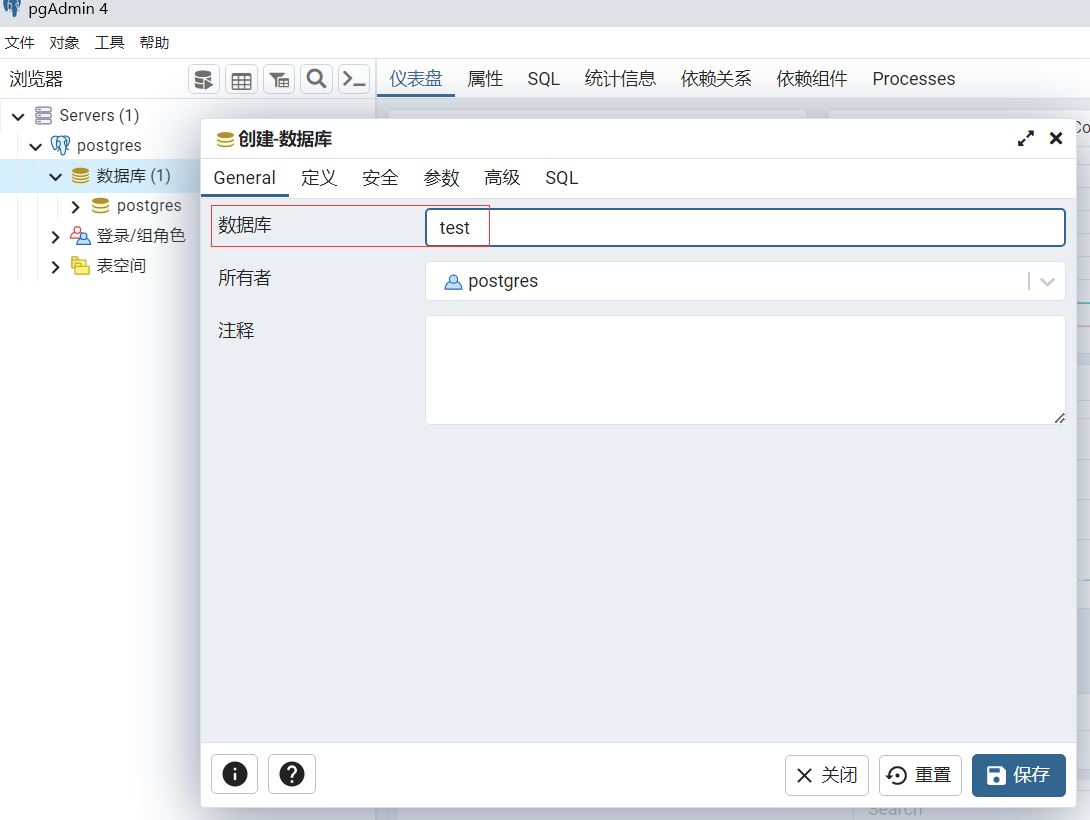Switch to the 定义 tab

[x=319, y=178]
